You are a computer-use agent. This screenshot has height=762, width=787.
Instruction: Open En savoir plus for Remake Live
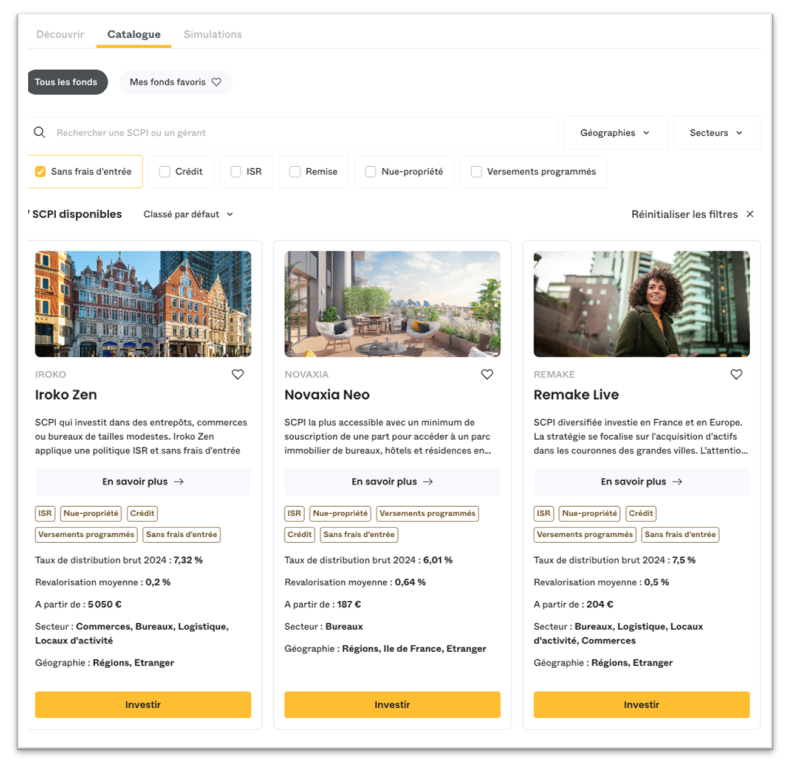[x=641, y=481]
